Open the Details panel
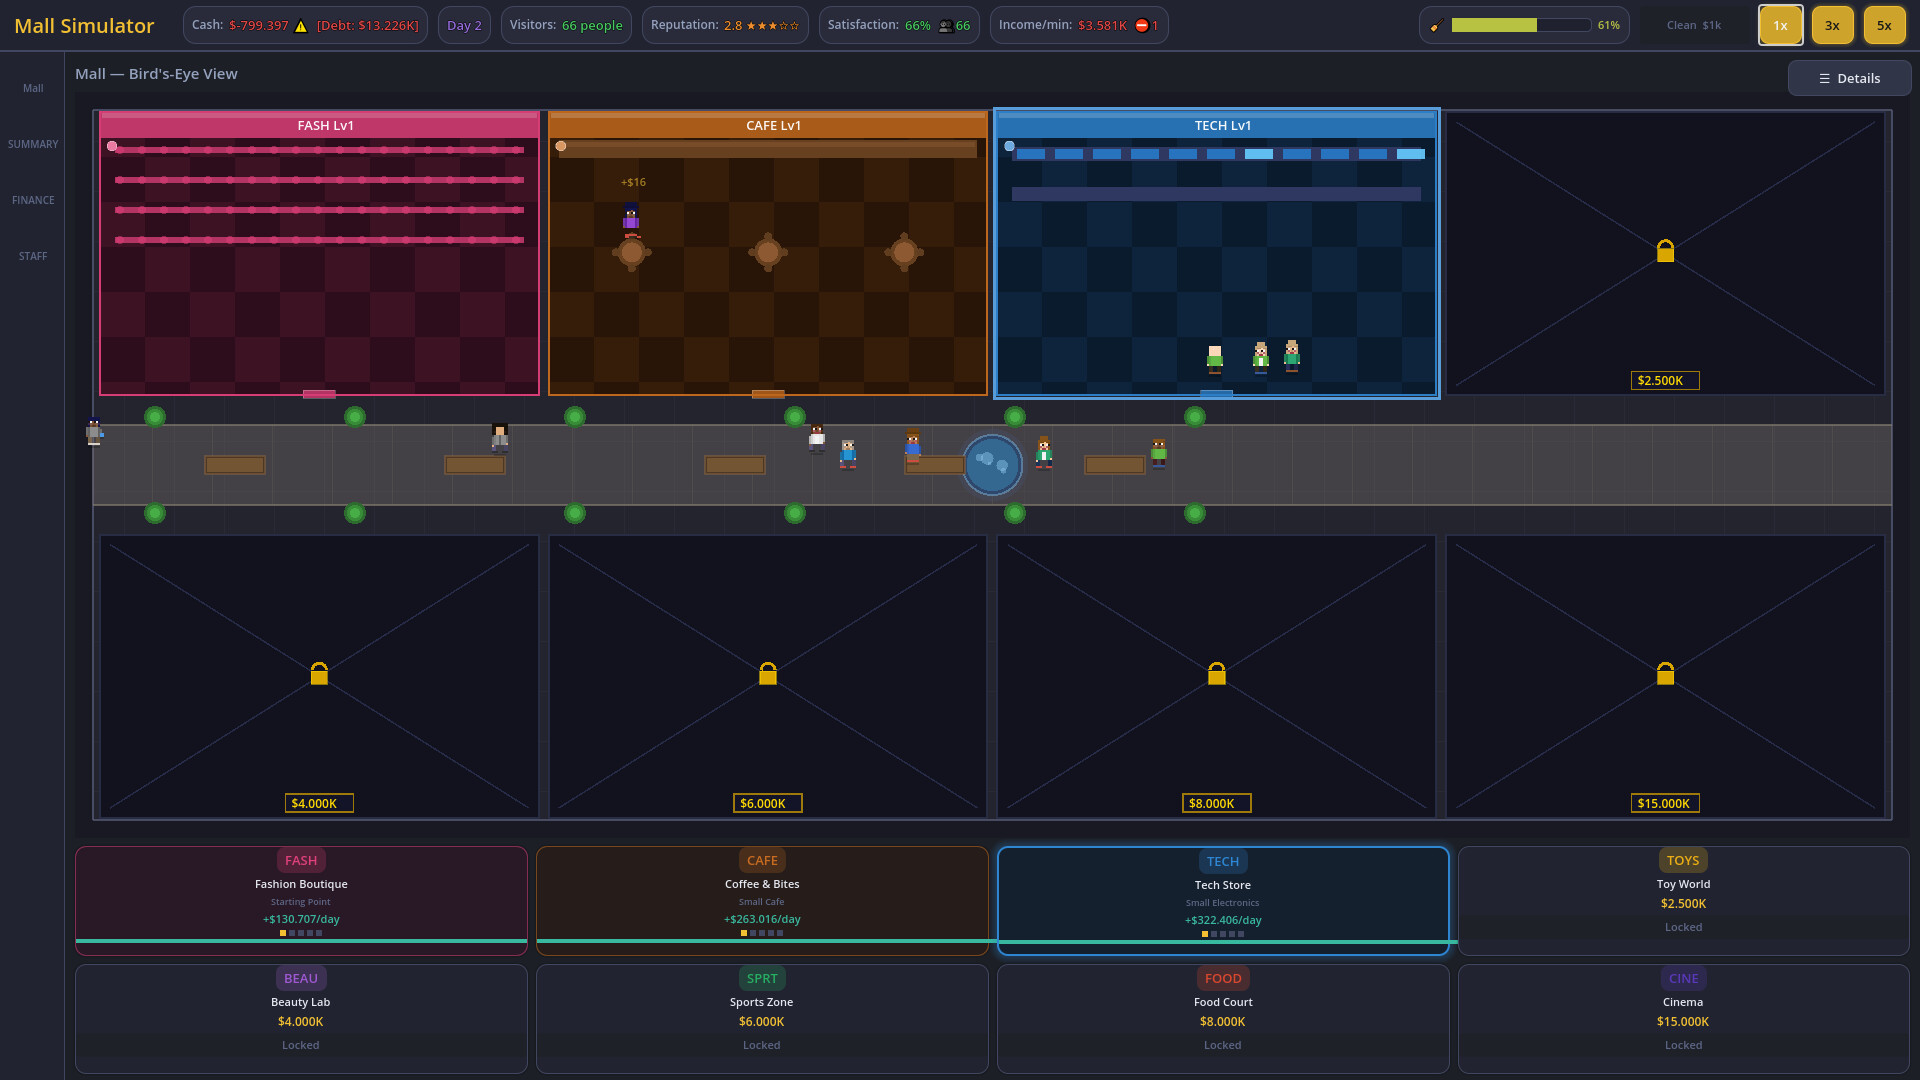This screenshot has width=1920, height=1080. [x=1849, y=79]
